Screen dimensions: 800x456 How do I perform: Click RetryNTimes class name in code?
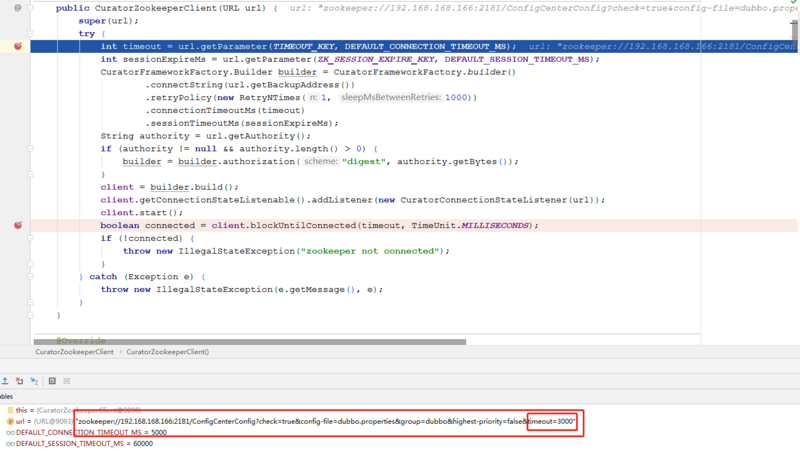click(x=269, y=97)
